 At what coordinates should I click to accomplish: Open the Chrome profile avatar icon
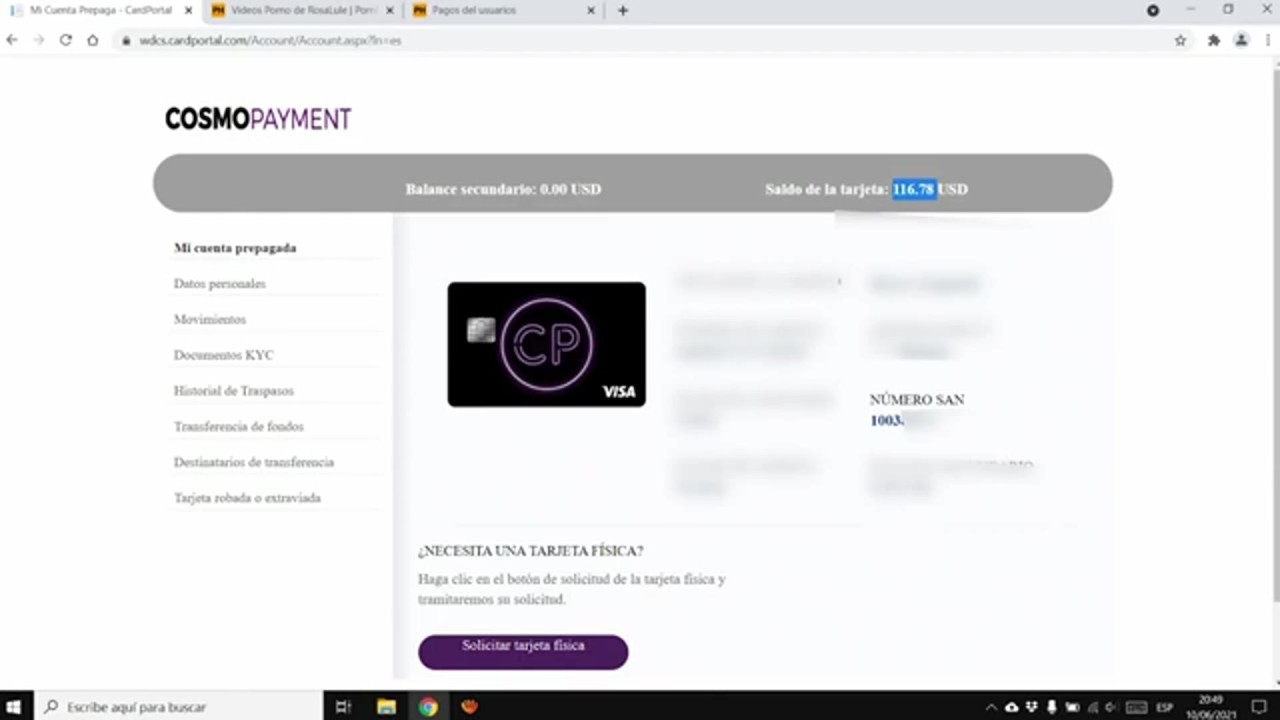(1241, 40)
